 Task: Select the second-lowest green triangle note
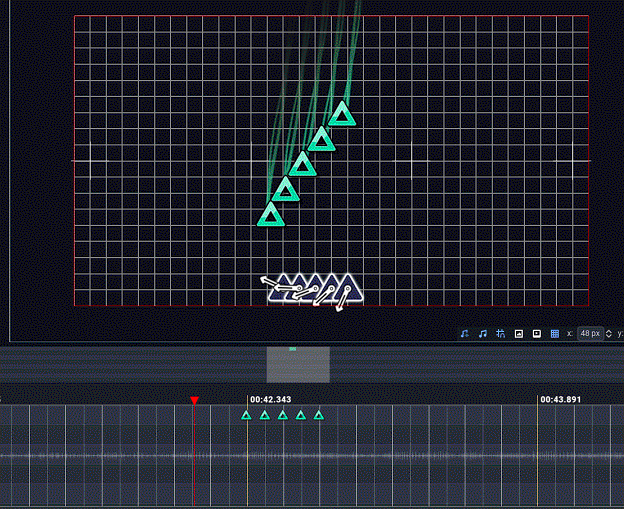(x=285, y=189)
